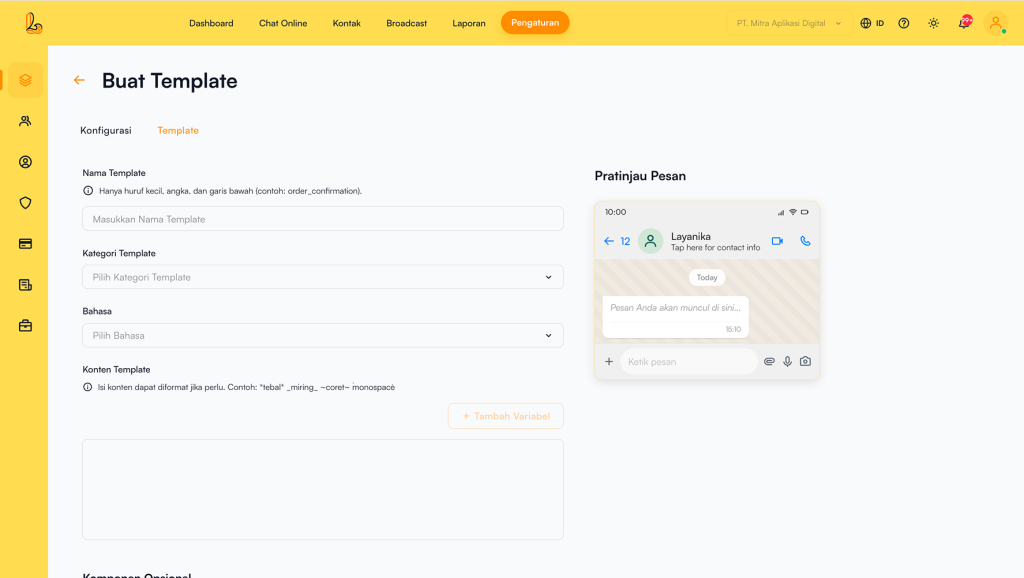This screenshot has height=578, width=1024.
Task: Toggle the light/dark theme sun icon
Action: tap(933, 23)
